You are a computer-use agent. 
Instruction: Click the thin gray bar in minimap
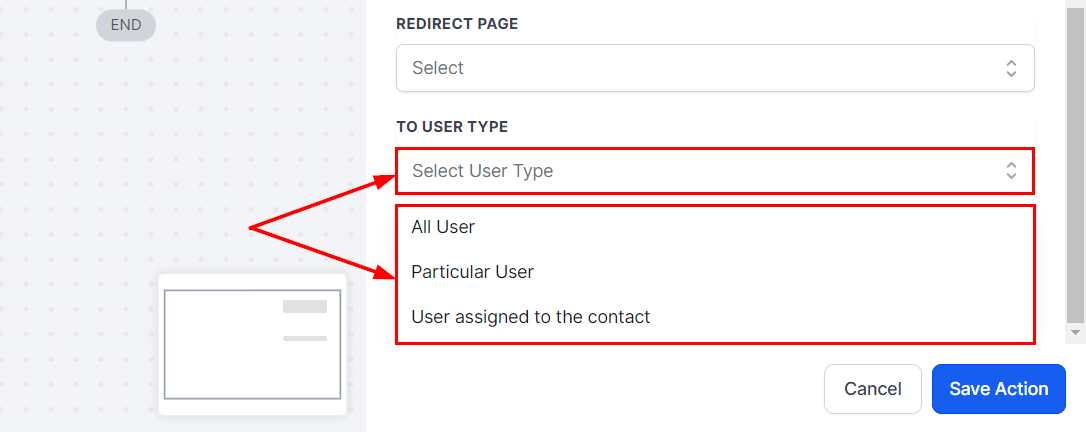click(x=304, y=338)
